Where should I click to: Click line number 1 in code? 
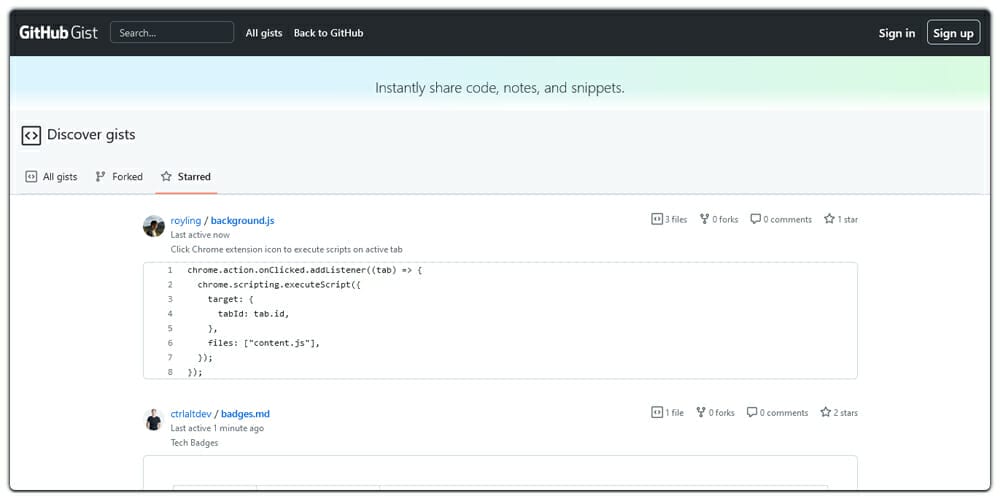pyautogui.click(x=170, y=270)
